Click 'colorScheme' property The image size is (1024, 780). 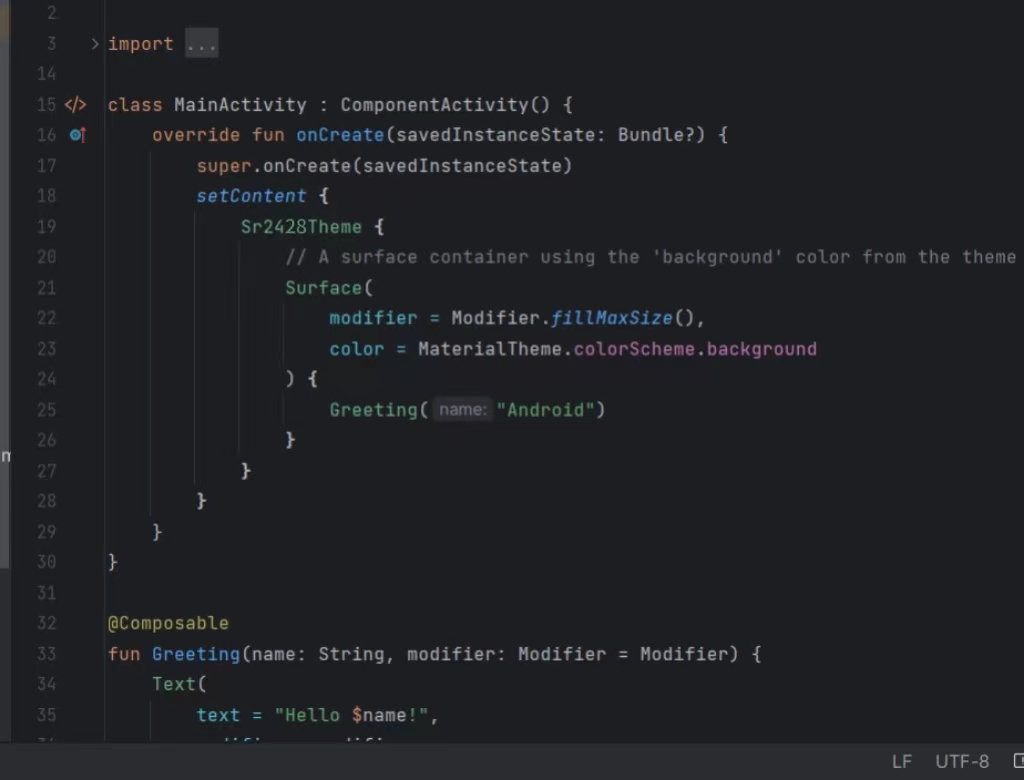coord(634,349)
